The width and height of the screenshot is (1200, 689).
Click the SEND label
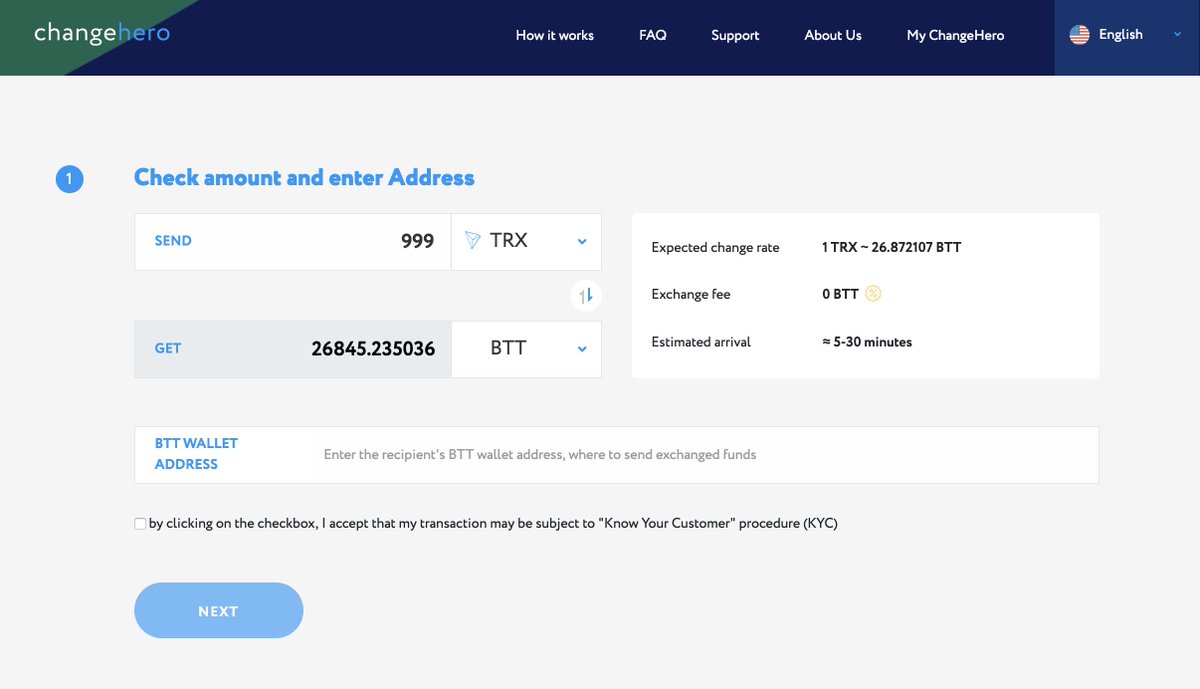coord(173,241)
